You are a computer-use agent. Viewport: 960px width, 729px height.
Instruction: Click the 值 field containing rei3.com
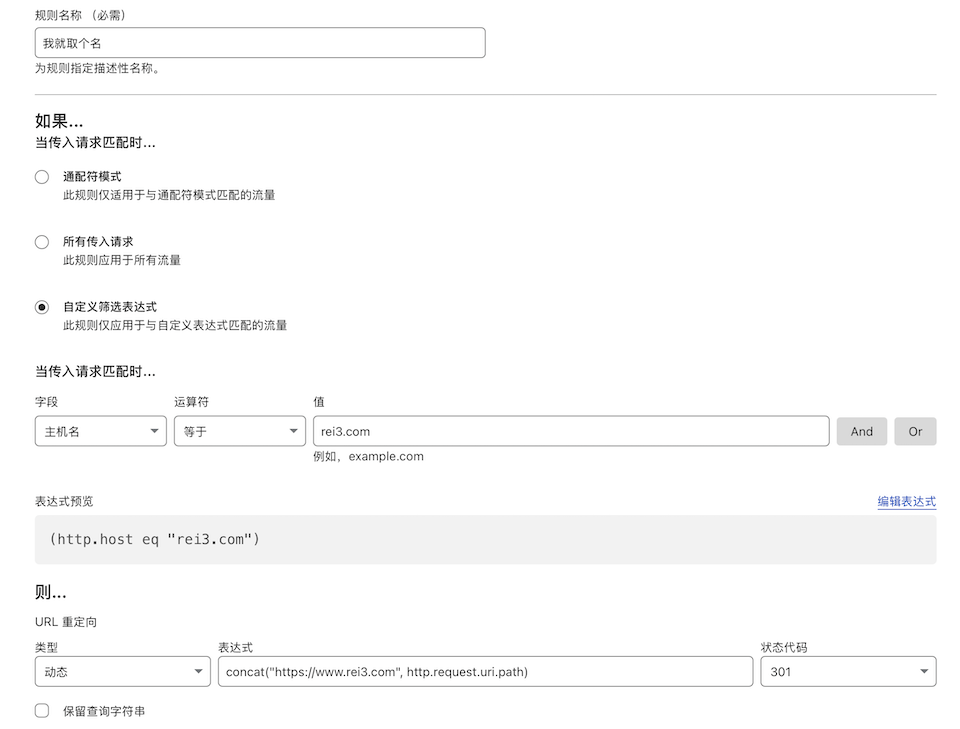click(570, 431)
